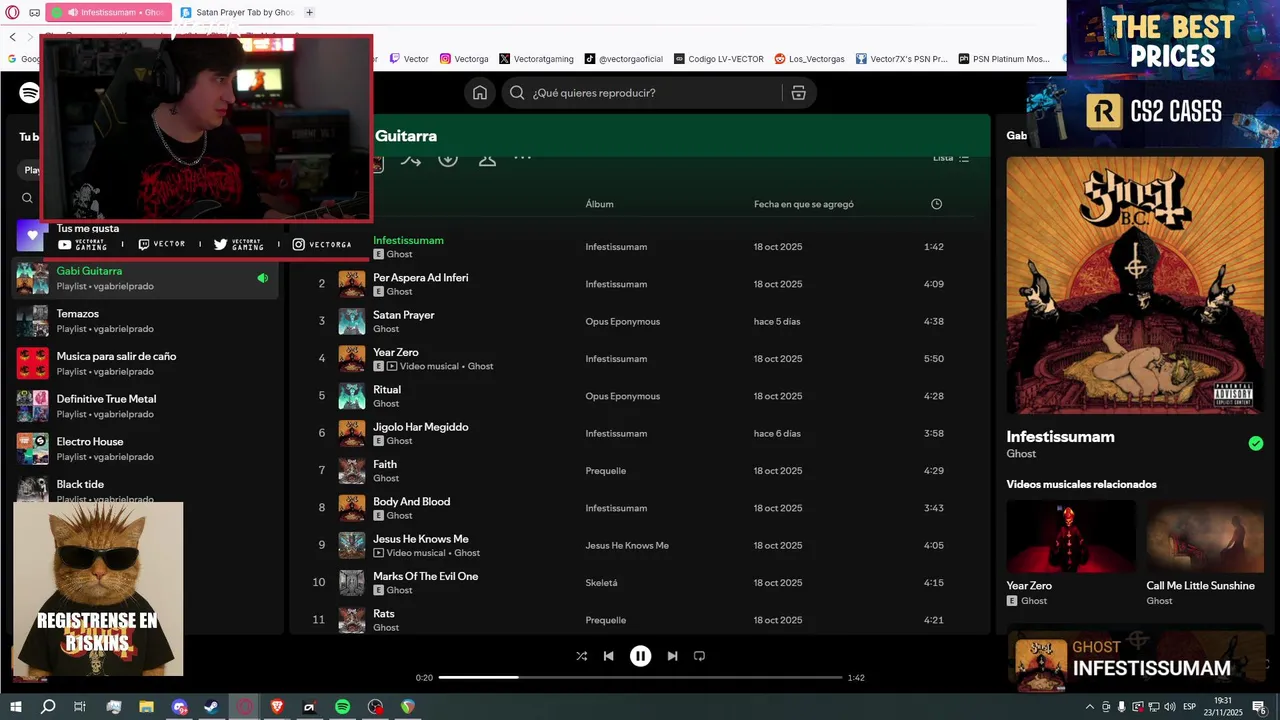Seek on the song progress bar
The image size is (1280, 720).
pyautogui.click(x=640, y=677)
